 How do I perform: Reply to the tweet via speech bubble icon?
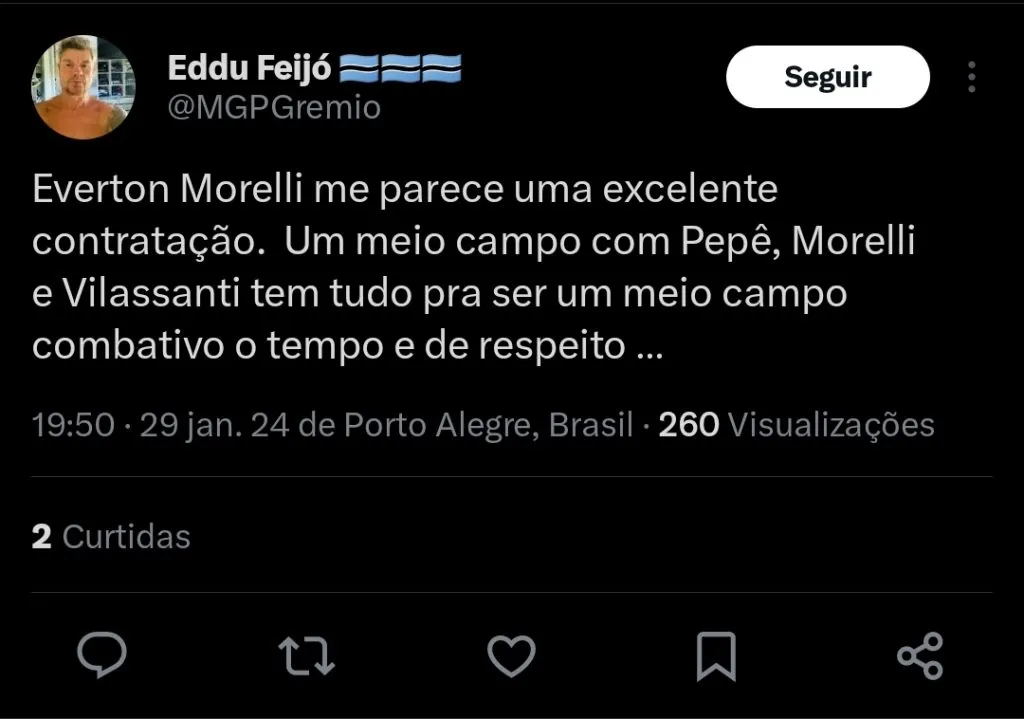pyautogui.click(x=102, y=656)
